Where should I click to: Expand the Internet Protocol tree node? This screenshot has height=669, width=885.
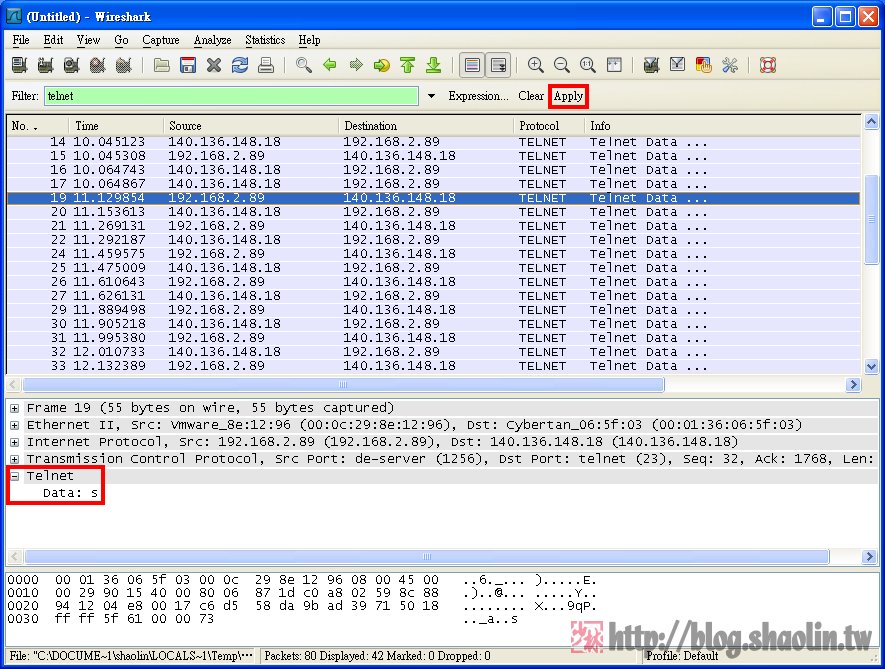coord(15,442)
